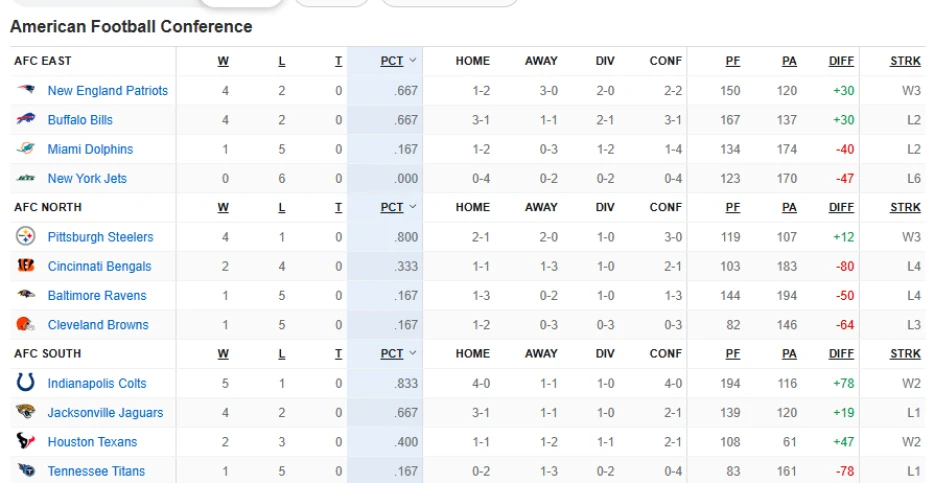Open the New York Jets team link
The height and width of the screenshot is (483, 934).
point(87,178)
